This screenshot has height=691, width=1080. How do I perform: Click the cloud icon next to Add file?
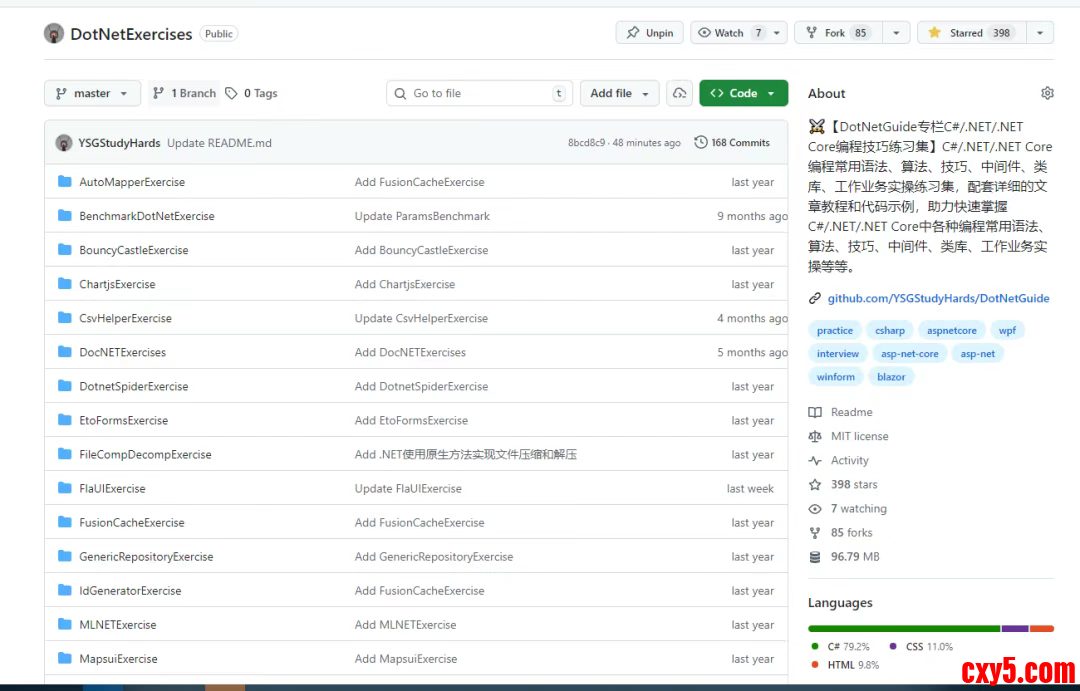point(680,93)
